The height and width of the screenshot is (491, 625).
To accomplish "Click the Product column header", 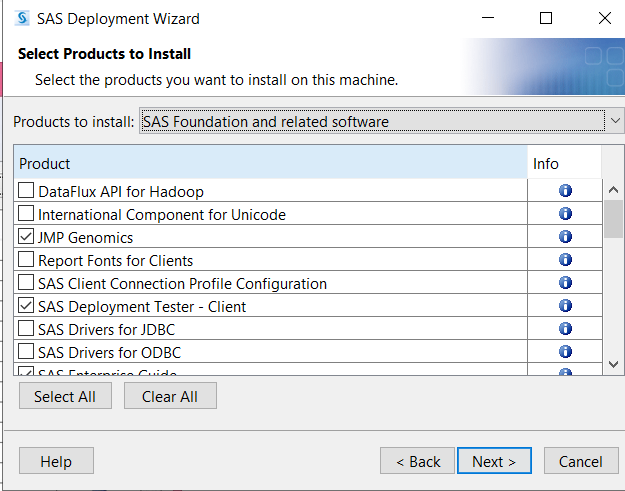I will [271, 163].
